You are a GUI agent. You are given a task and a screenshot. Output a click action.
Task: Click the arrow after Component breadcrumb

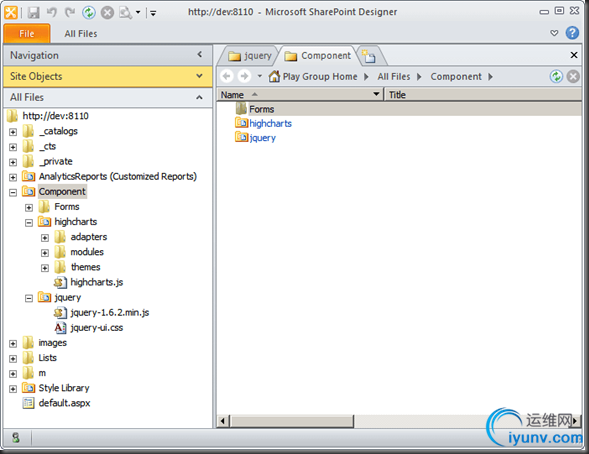(x=490, y=77)
